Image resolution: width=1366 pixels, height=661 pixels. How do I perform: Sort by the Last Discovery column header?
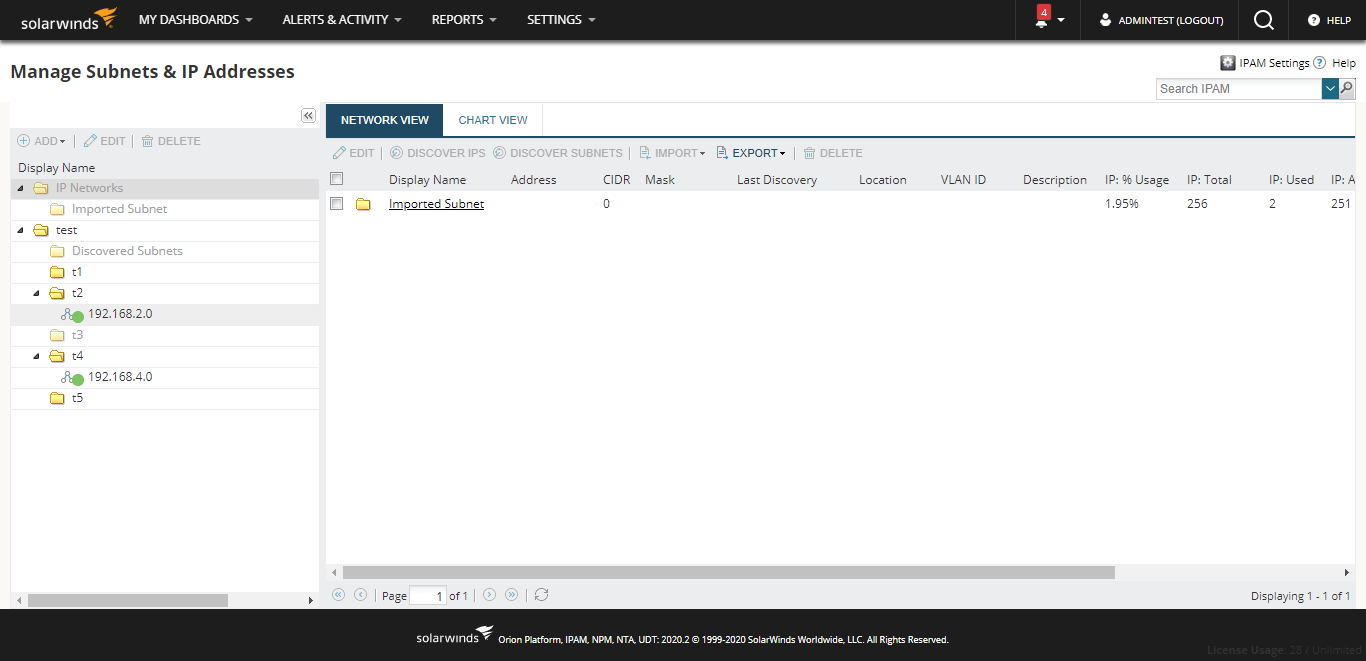point(777,180)
